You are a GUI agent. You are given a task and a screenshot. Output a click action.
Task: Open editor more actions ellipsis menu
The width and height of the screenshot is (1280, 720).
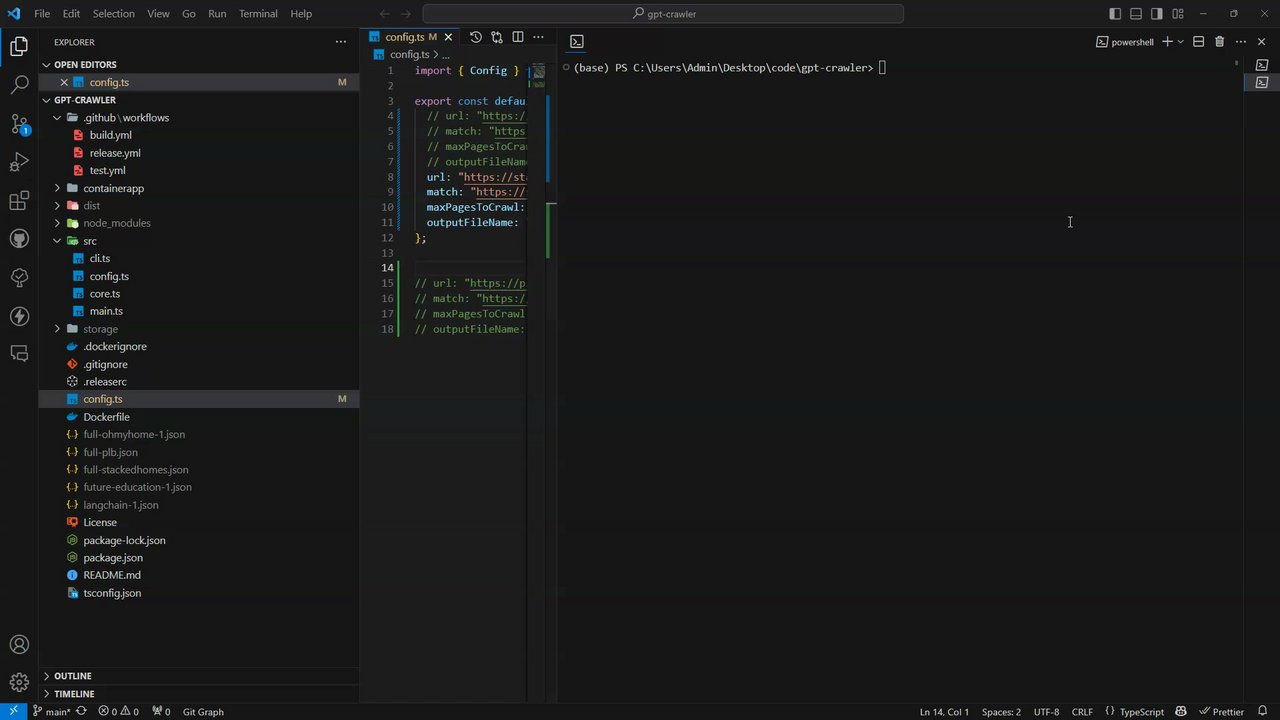click(538, 37)
